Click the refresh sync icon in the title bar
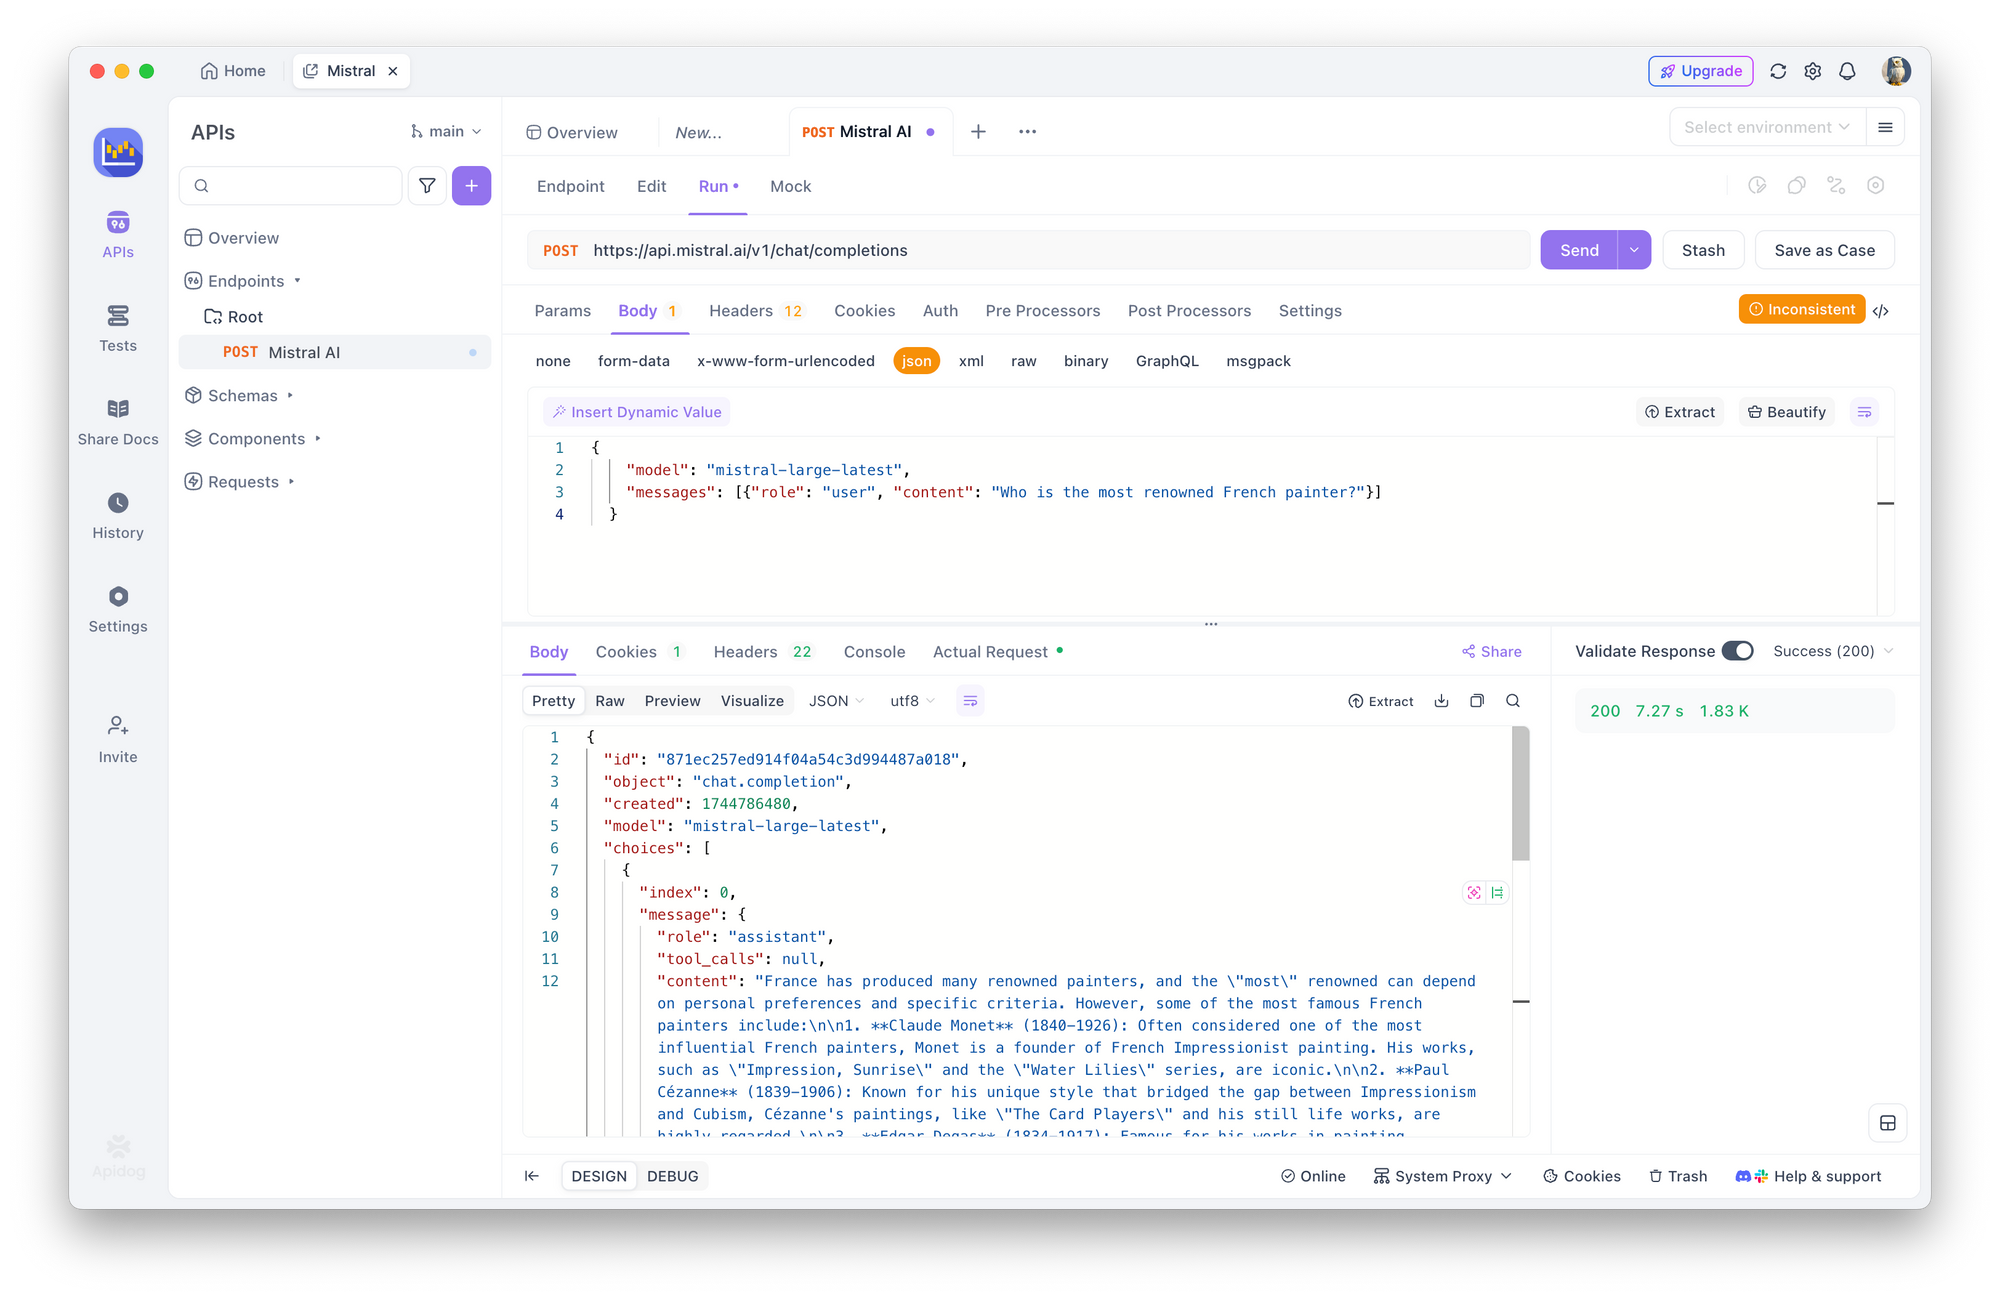The width and height of the screenshot is (2000, 1300). pyautogui.click(x=1778, y=71)
